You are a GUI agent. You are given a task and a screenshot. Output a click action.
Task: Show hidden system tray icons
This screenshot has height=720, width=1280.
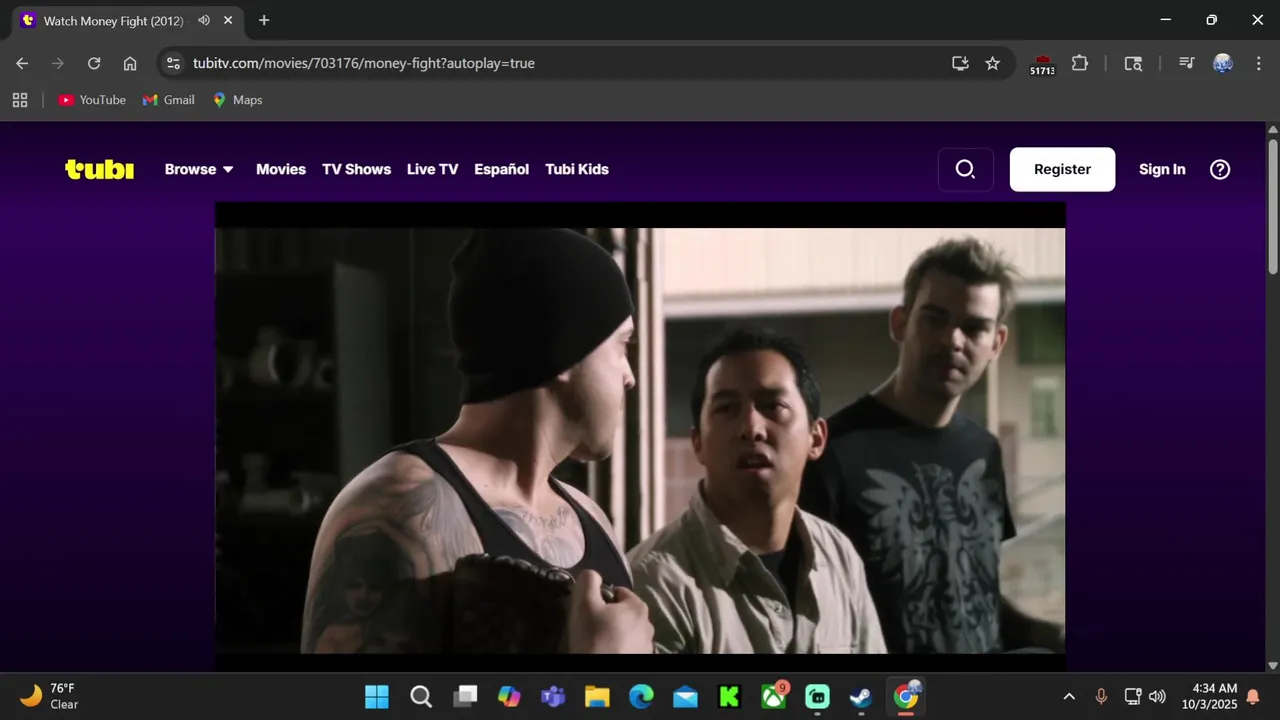point(1069,696)
